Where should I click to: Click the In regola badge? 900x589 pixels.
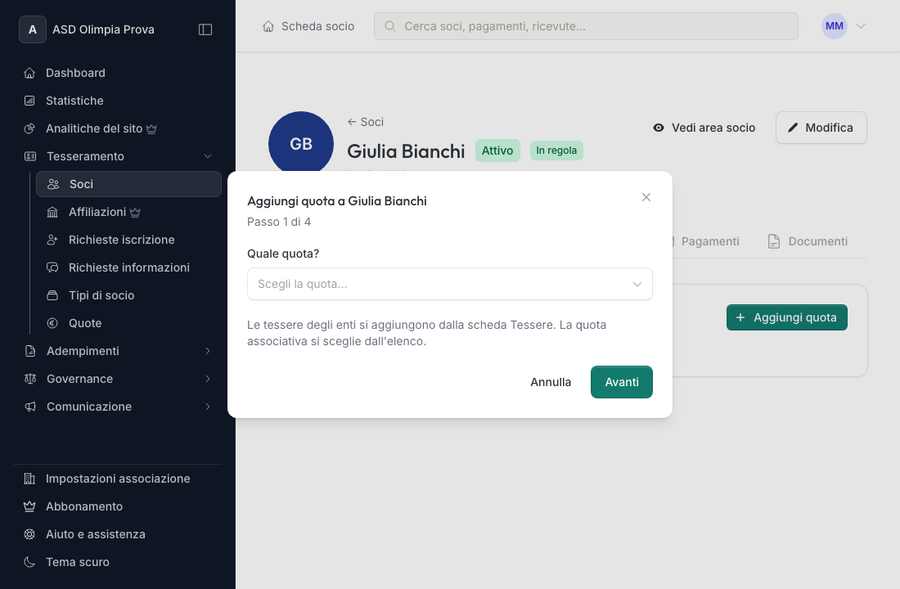(556, 150)
